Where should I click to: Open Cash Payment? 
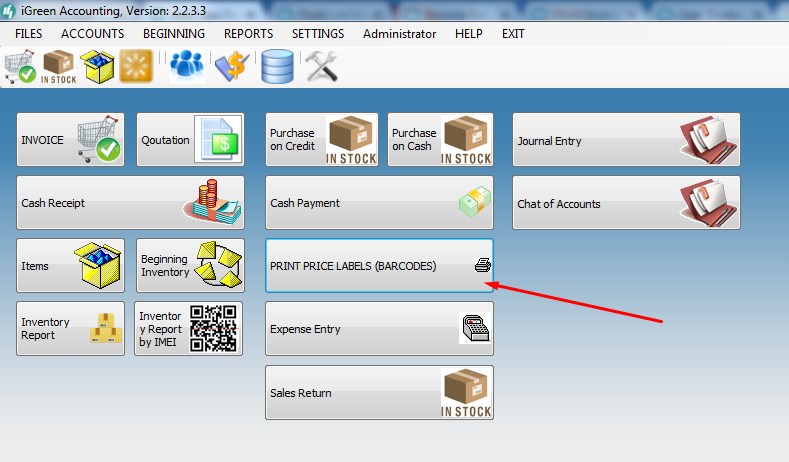tap(379, 202)
